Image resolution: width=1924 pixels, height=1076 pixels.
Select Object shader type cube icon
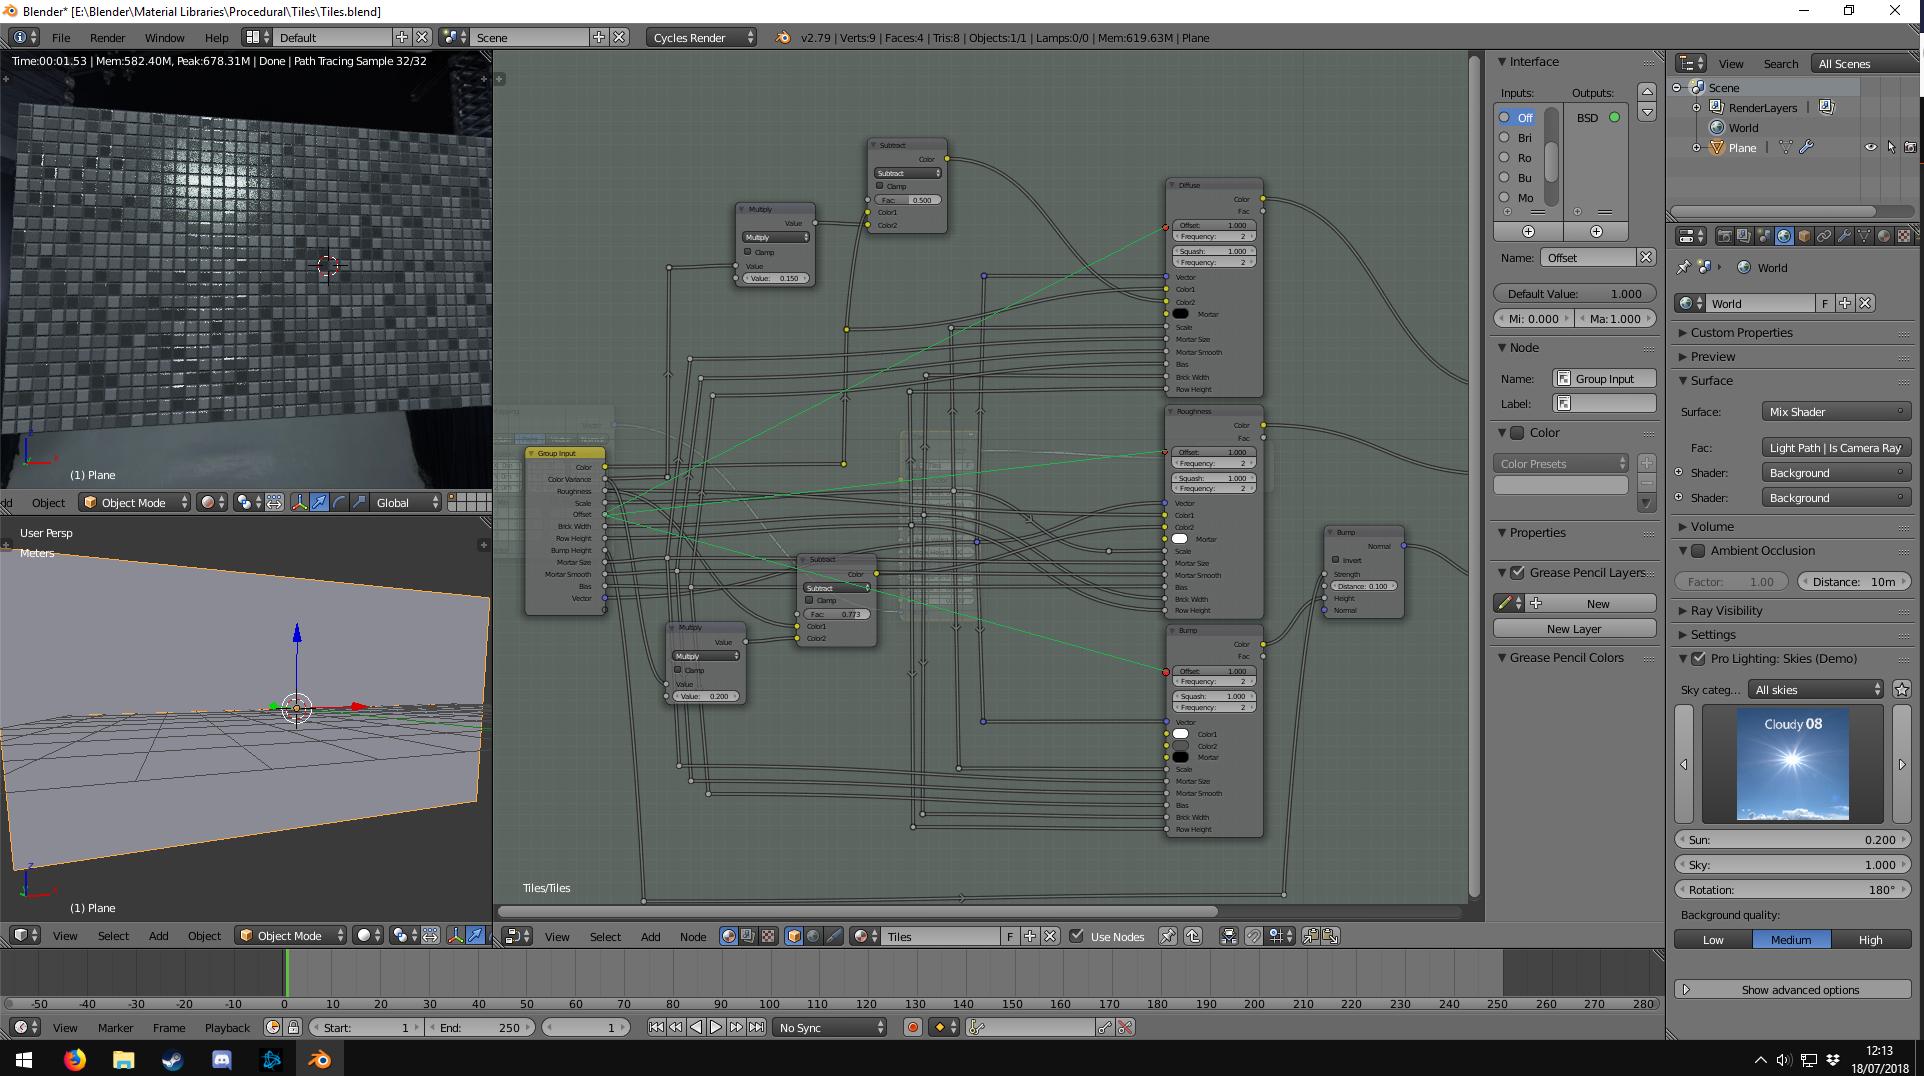click(x=794, y=936)
